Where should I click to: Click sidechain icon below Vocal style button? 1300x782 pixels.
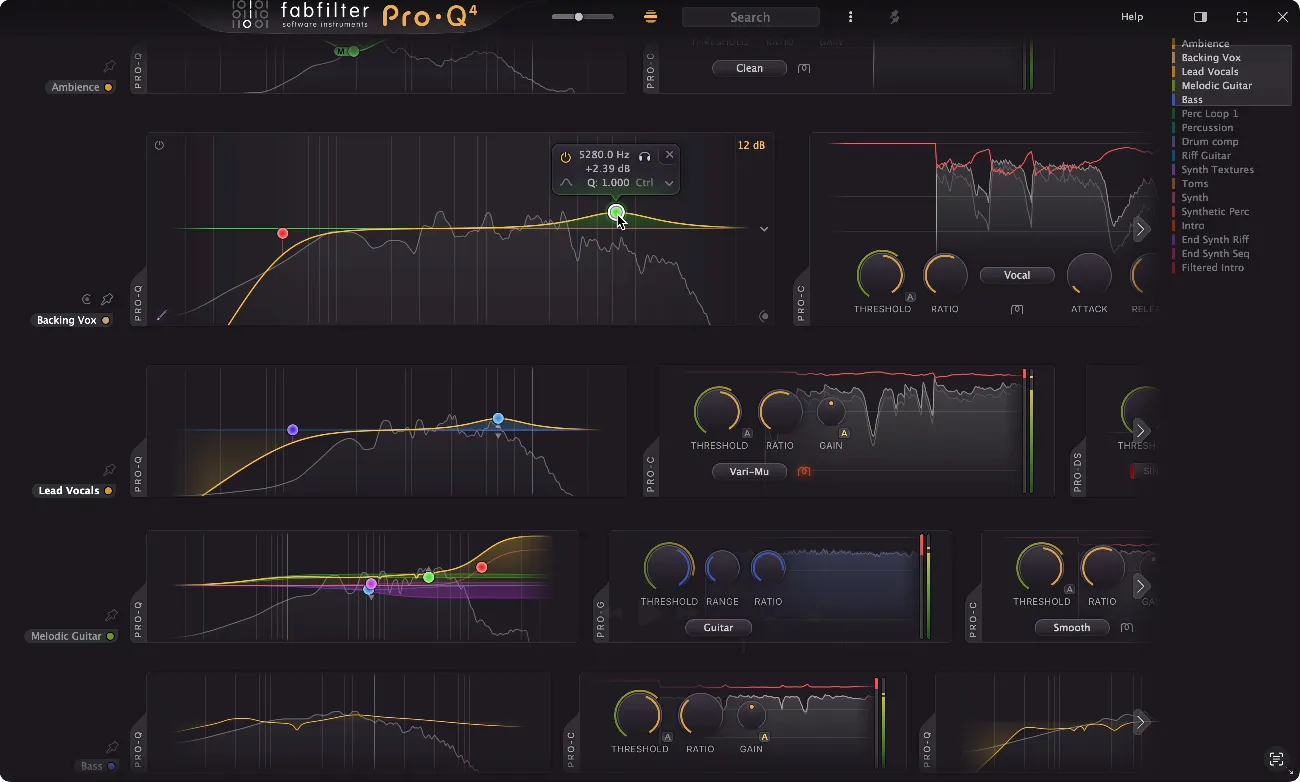[1017, 309]
